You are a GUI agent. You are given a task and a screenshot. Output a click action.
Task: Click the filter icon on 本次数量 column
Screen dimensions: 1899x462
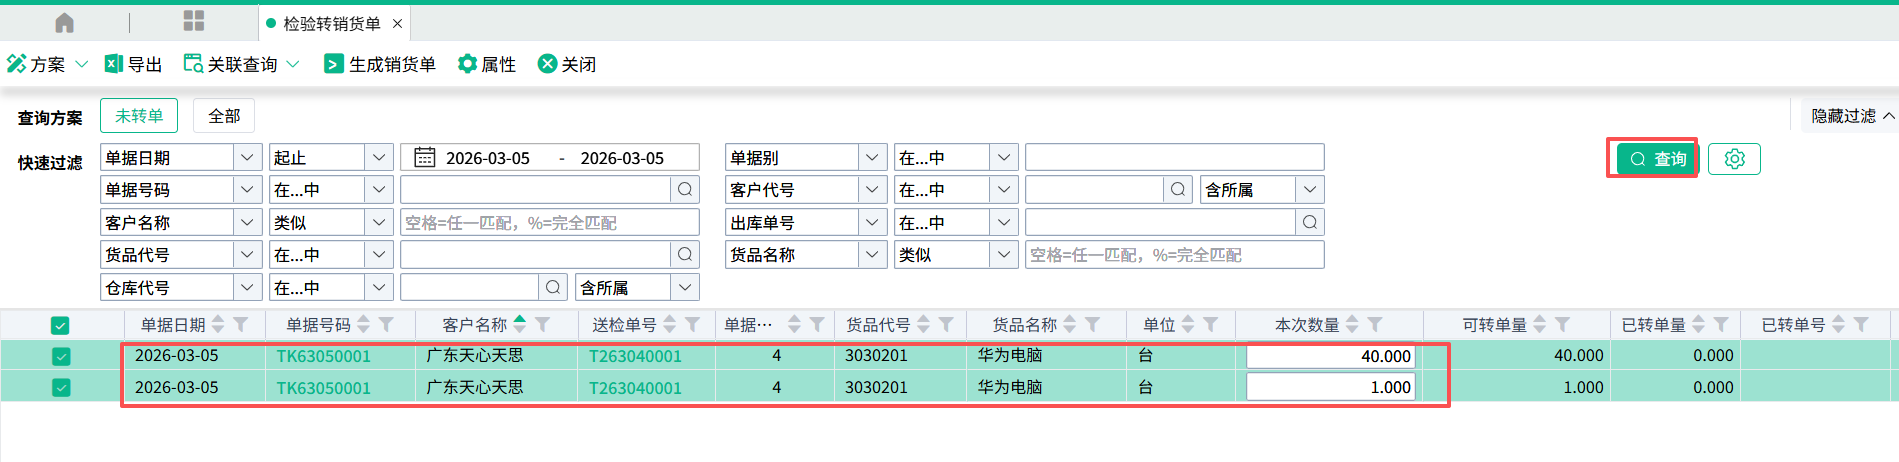tap(1375, 325)
